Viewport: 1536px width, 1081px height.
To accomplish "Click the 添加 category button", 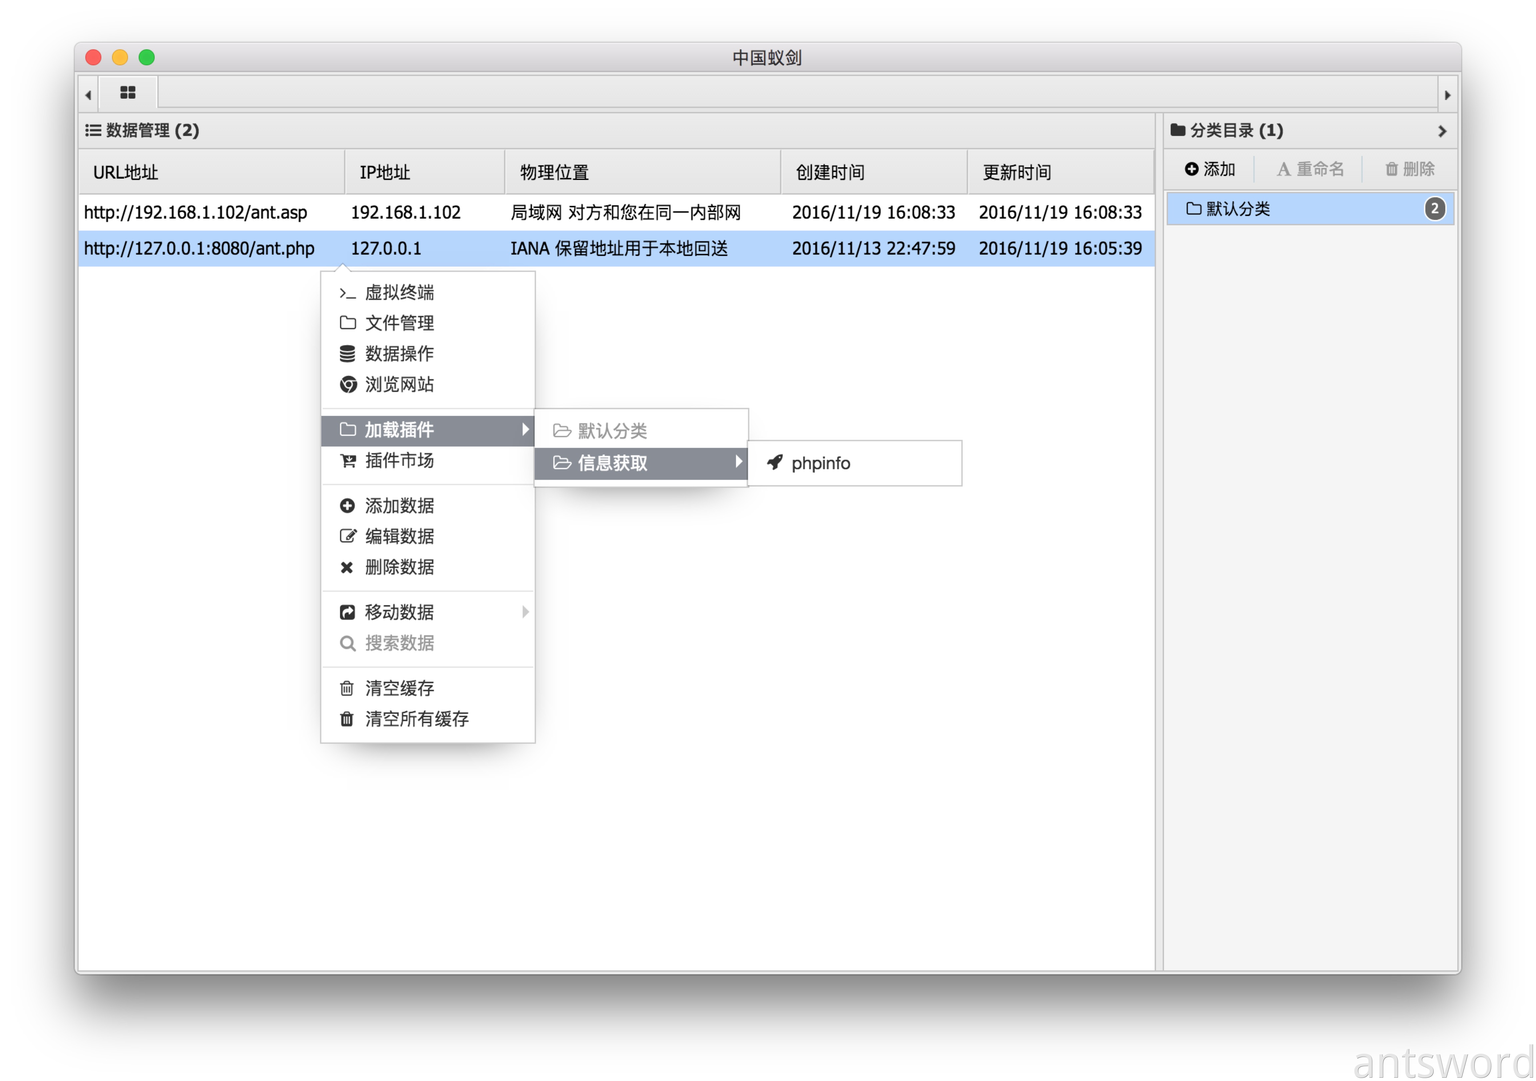I will pyautogui.click(x=1210, y=170).
